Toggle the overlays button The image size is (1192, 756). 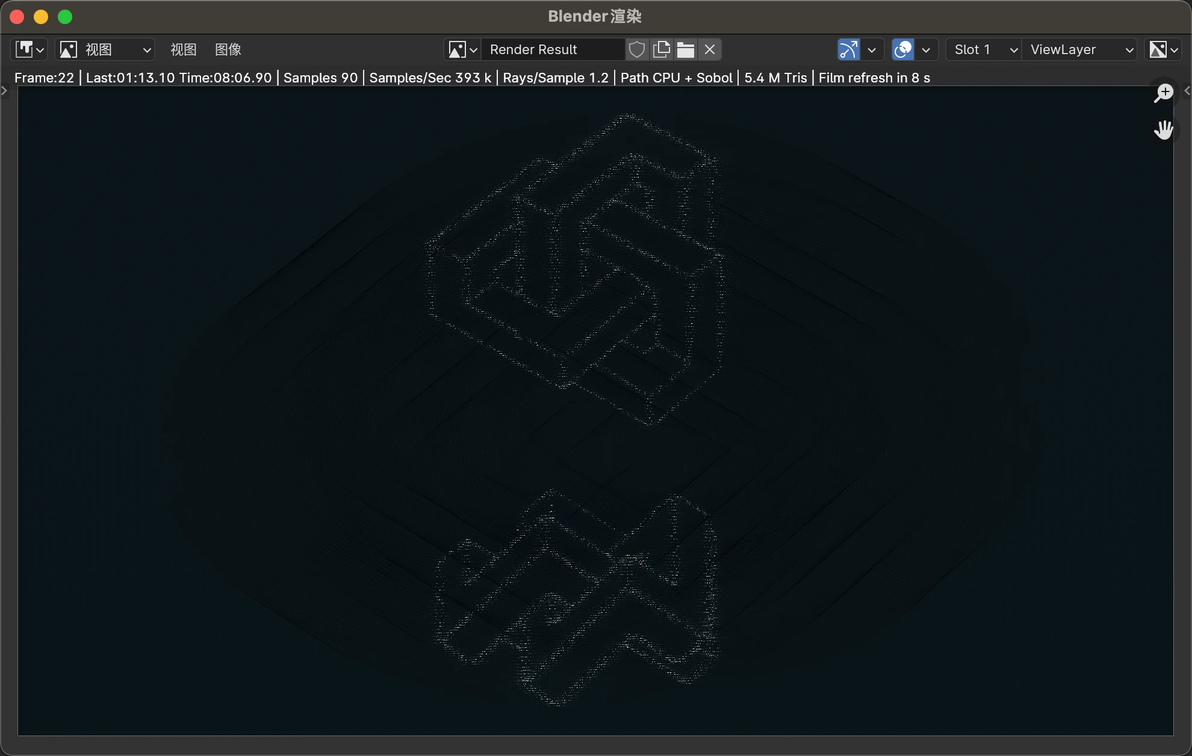click(903, 49)
